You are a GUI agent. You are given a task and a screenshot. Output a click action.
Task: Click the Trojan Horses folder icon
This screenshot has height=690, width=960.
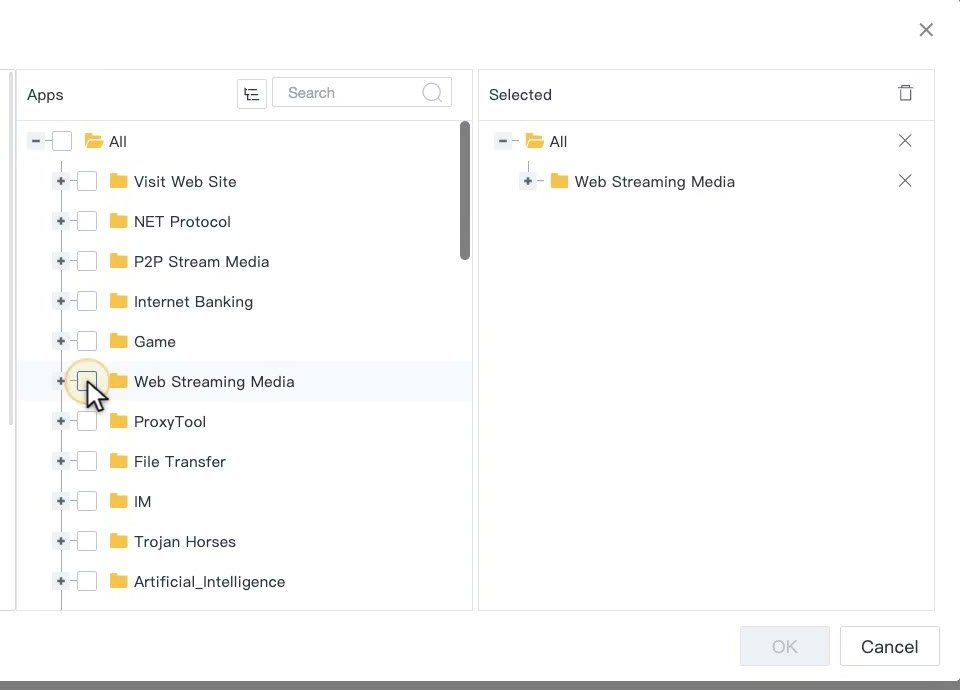118,541
